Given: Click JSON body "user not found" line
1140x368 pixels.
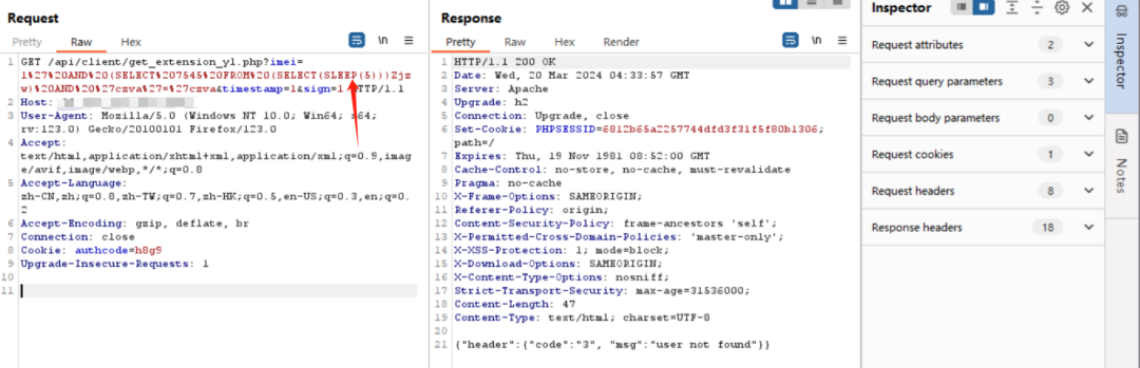Looking at the screenshot, I should (x=611, y=344).
